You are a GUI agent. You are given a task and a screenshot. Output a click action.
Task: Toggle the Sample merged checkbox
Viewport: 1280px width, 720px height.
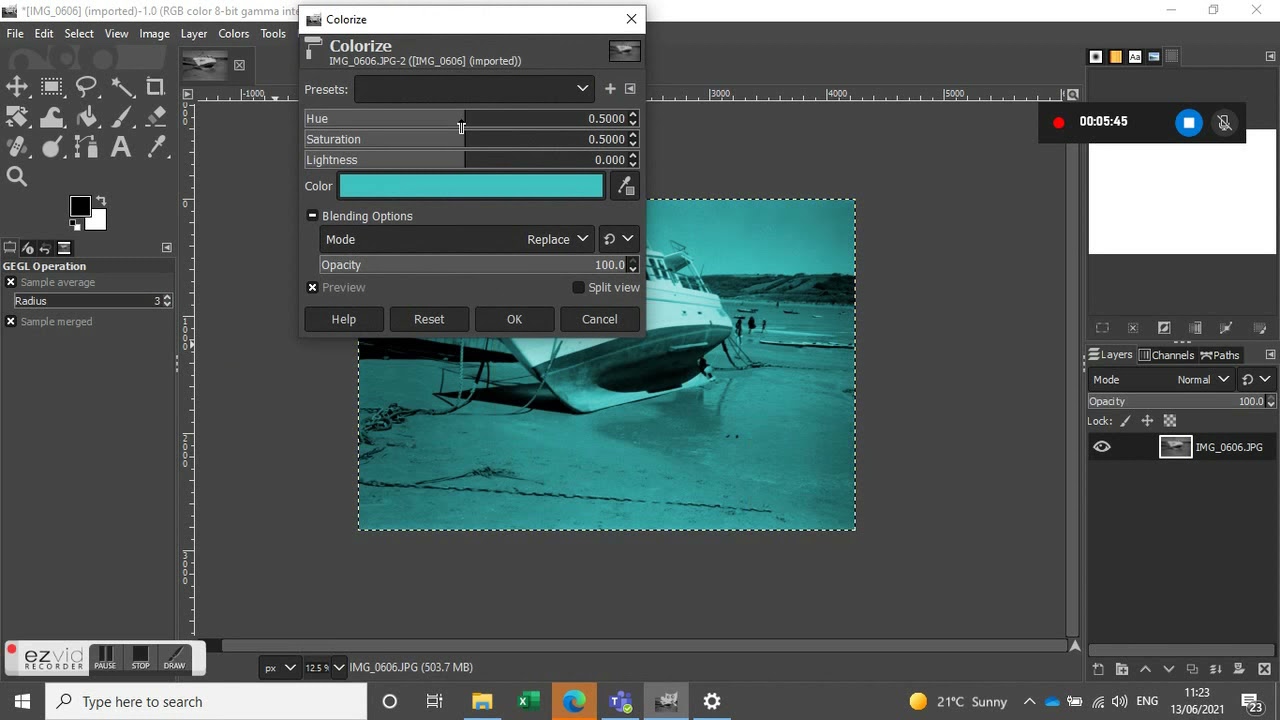point(11,321)
